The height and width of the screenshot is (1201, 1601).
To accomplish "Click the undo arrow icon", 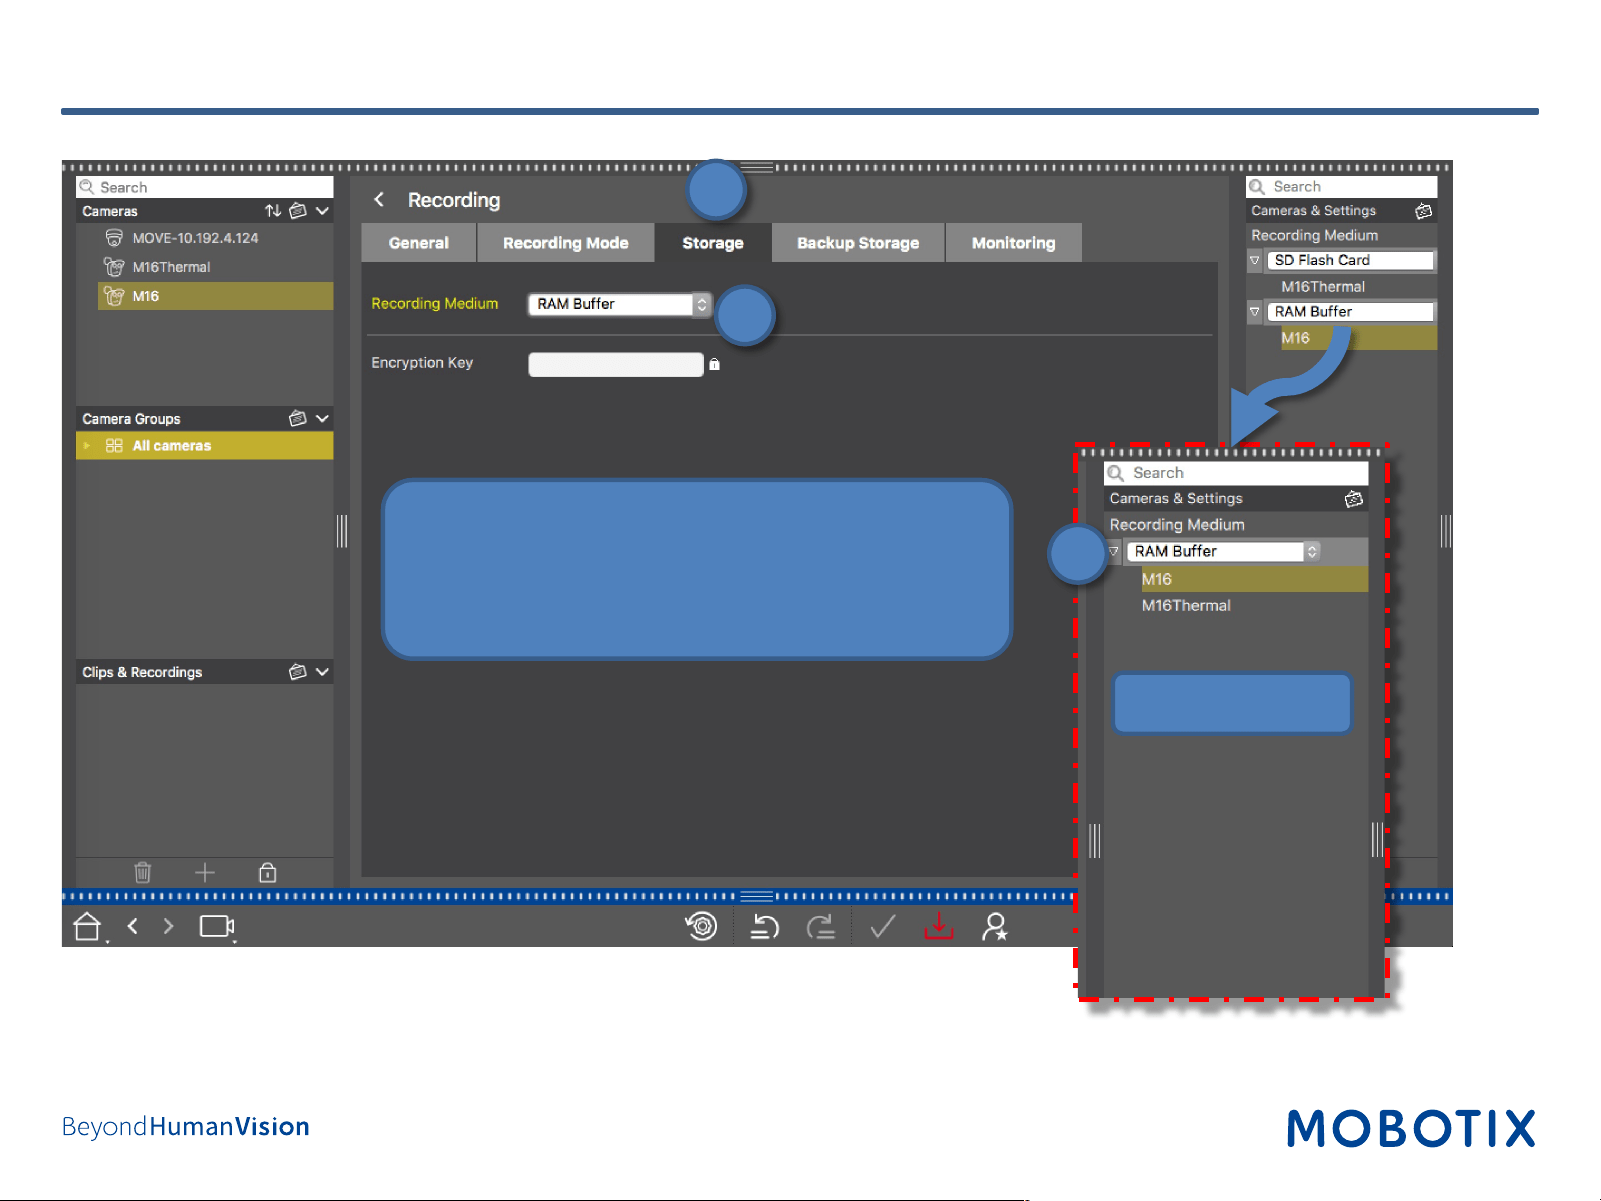I will coord(764,928).
